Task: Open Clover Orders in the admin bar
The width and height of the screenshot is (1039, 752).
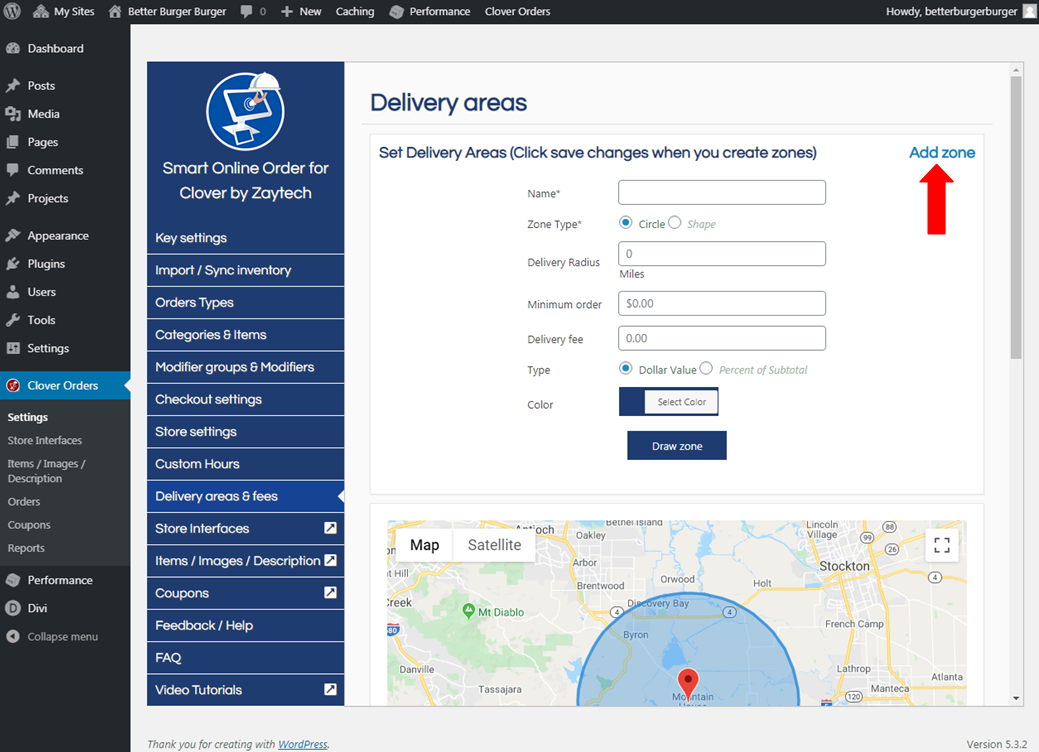Action: point(518,11)
